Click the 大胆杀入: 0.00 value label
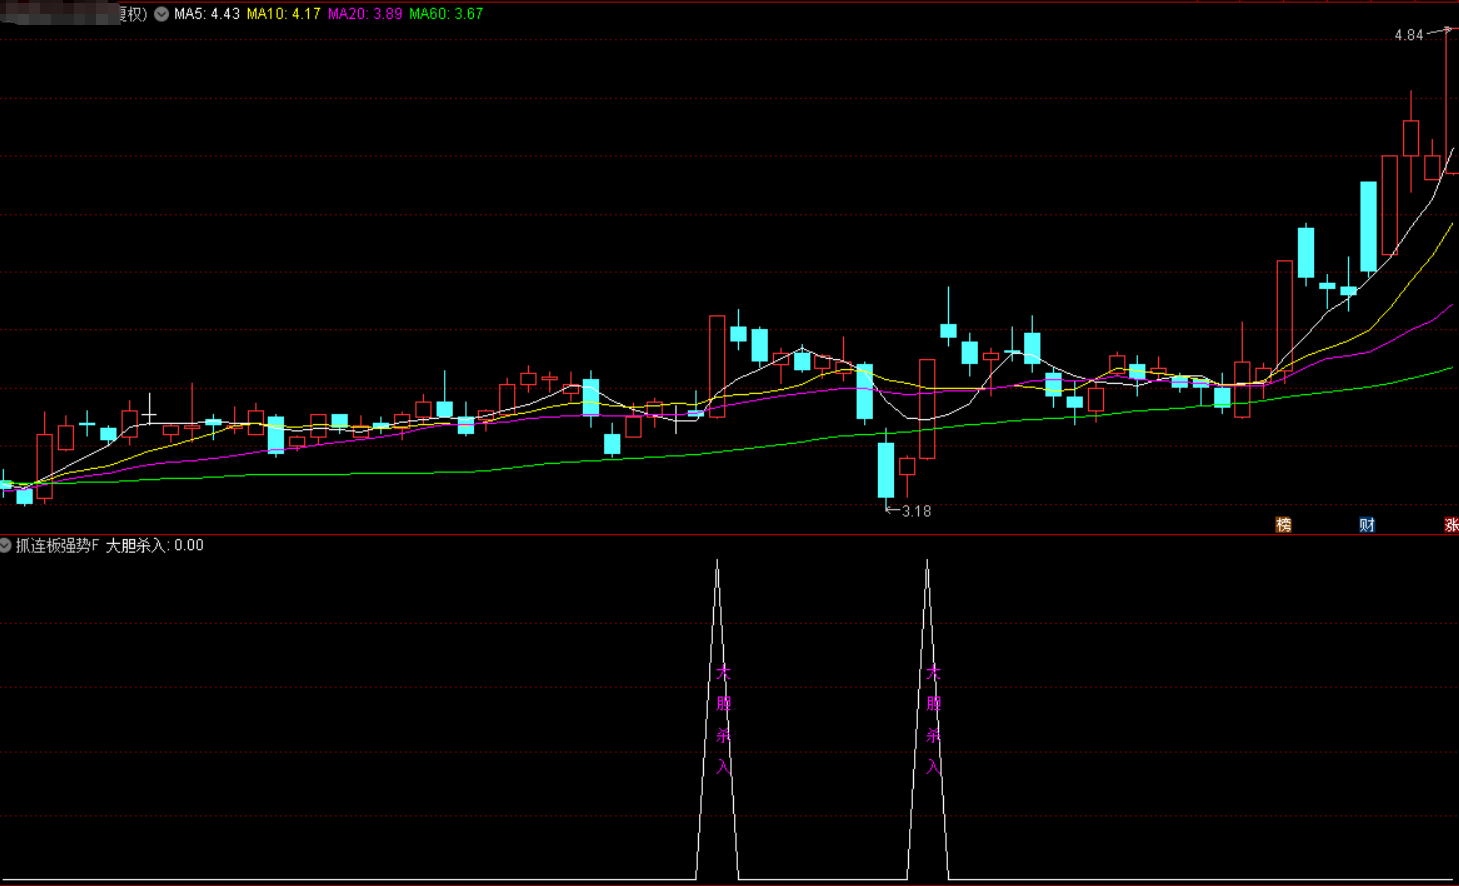The image size is (1459, 886). point(155,545)
